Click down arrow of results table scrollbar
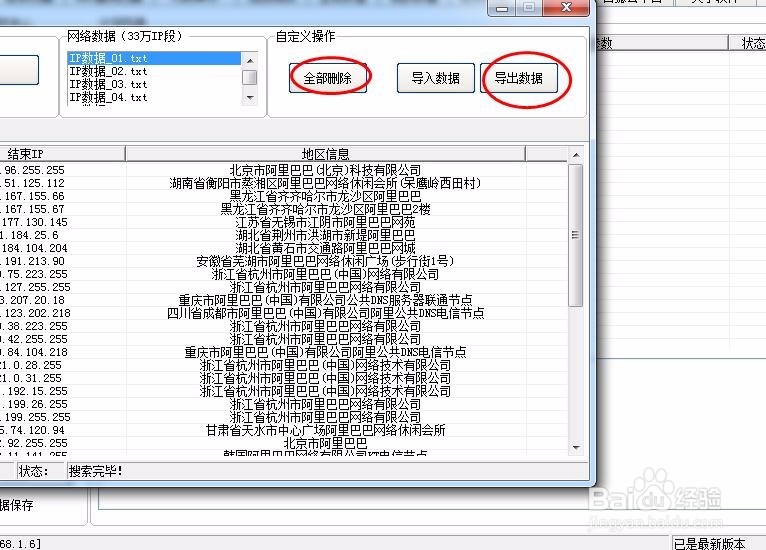766x550 pixels. [576, 447]
